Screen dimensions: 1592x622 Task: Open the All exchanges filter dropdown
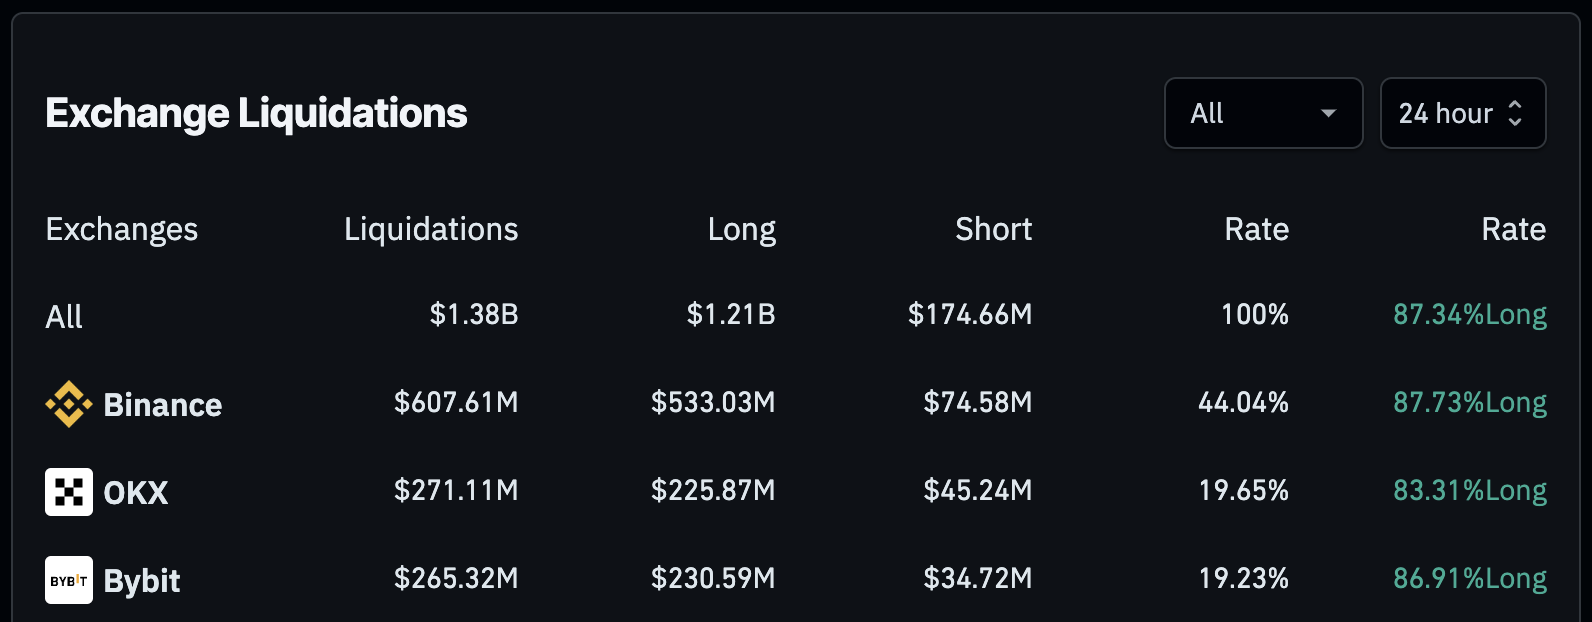tap(1263, 113)
